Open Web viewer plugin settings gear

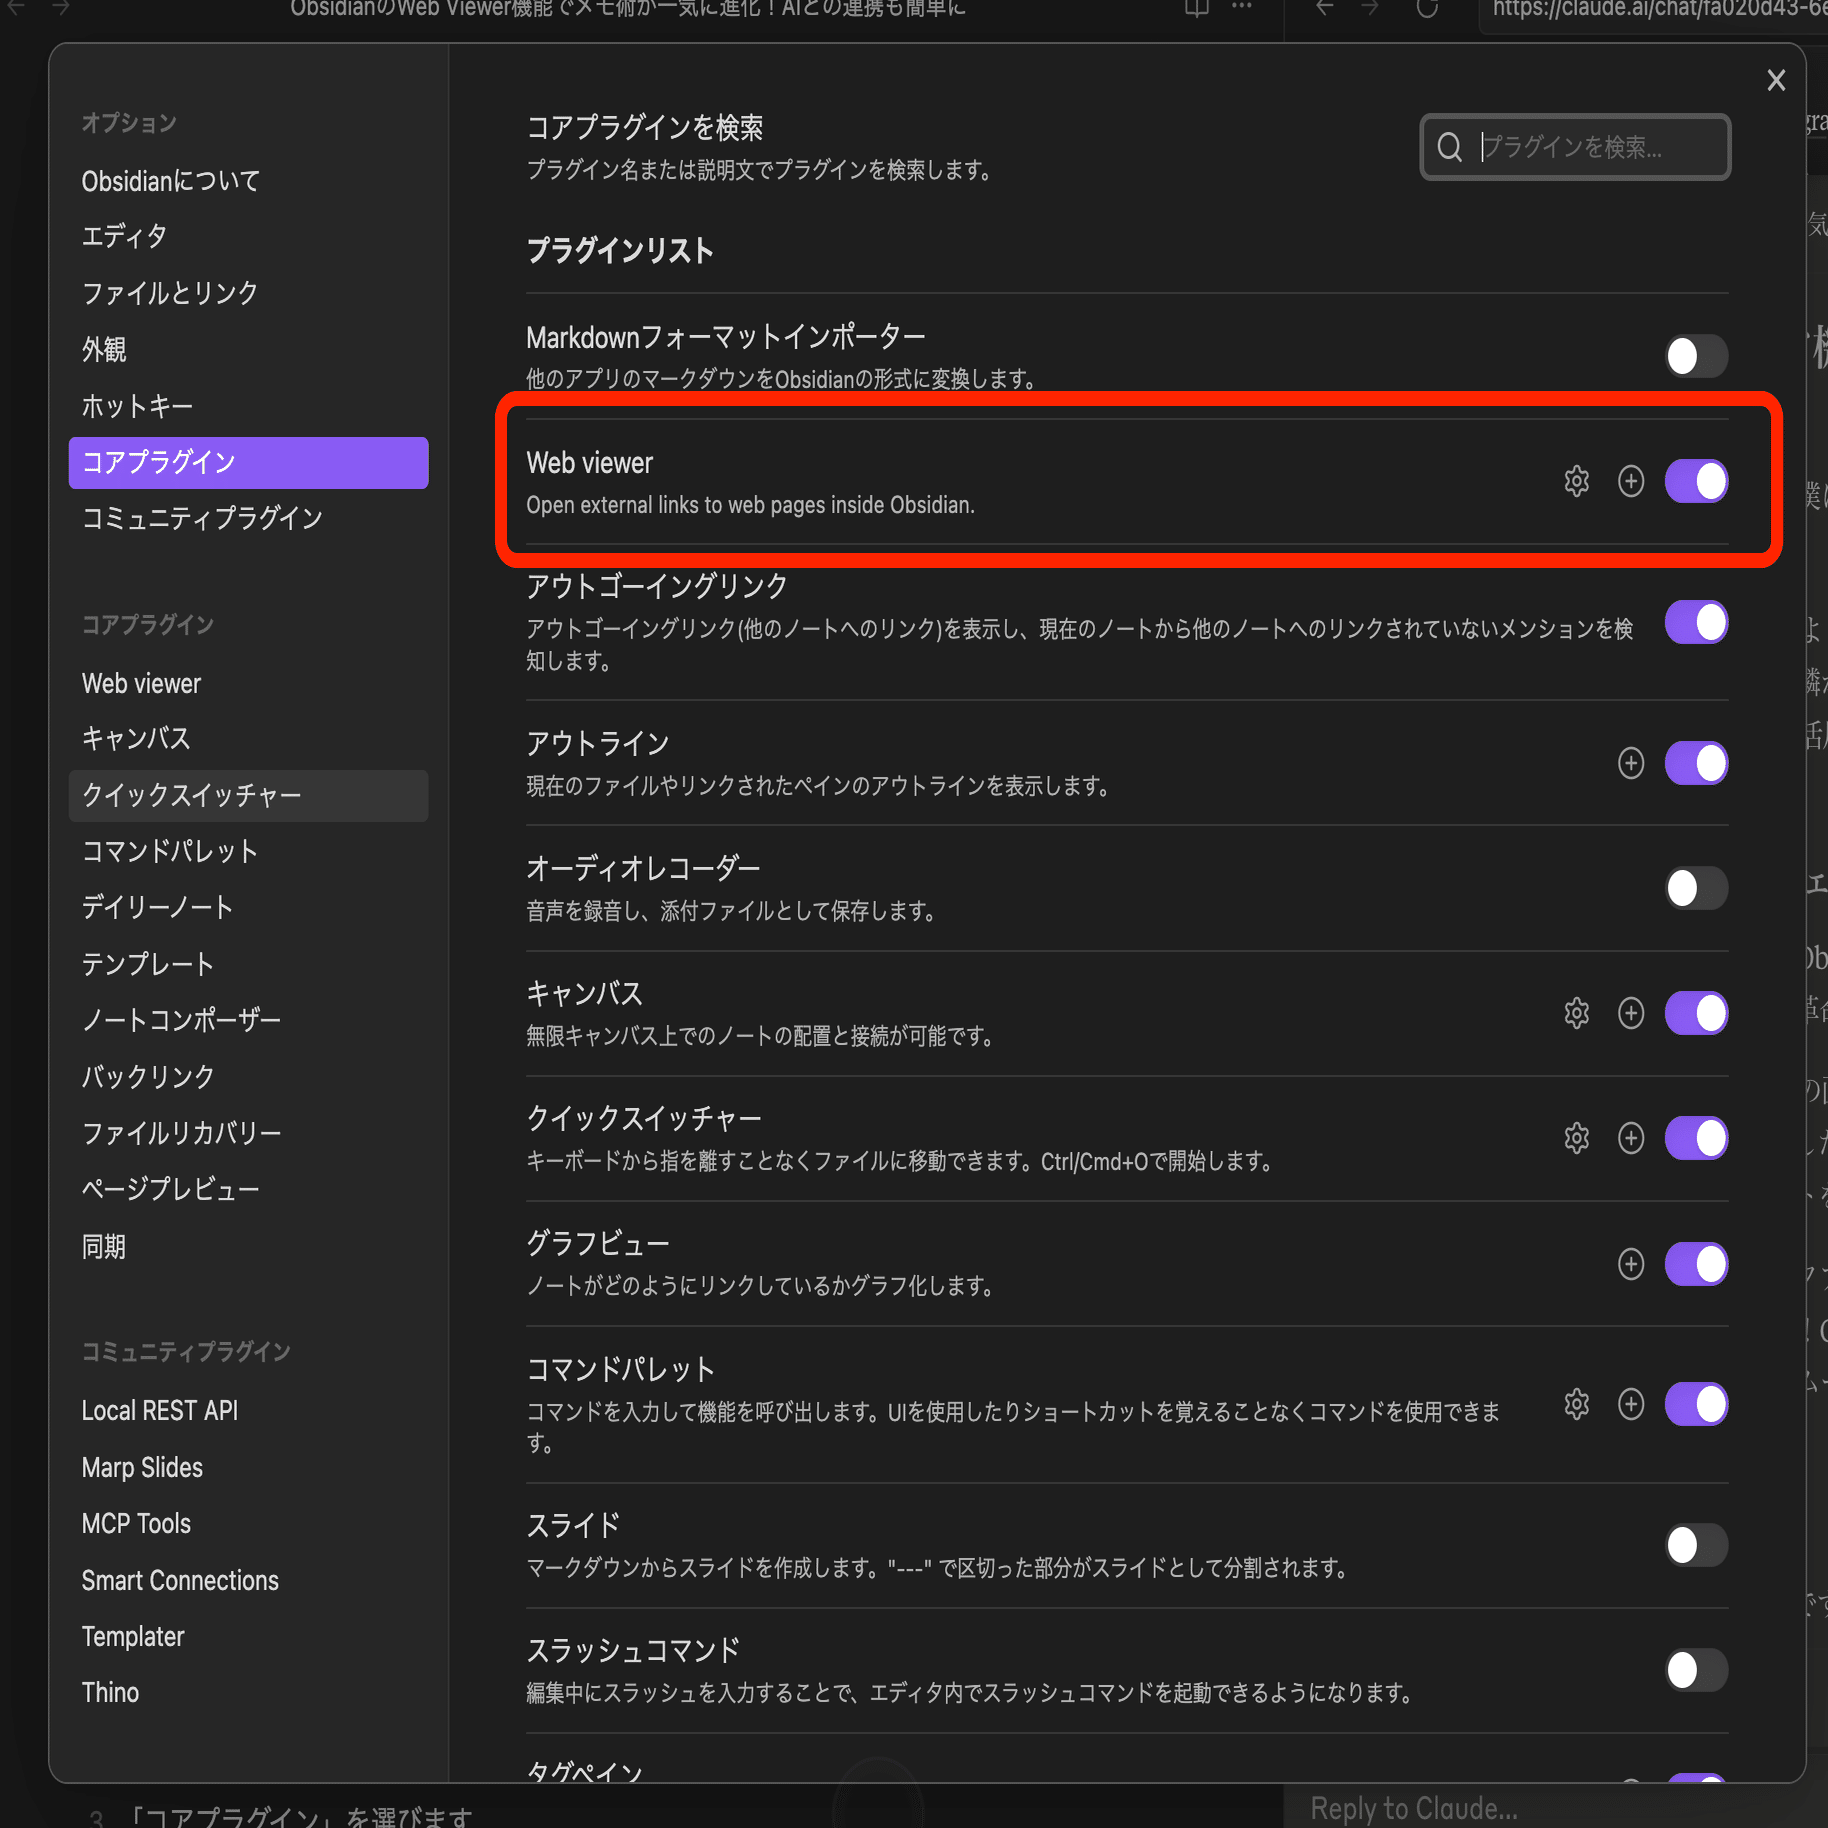coord(1576,481)
